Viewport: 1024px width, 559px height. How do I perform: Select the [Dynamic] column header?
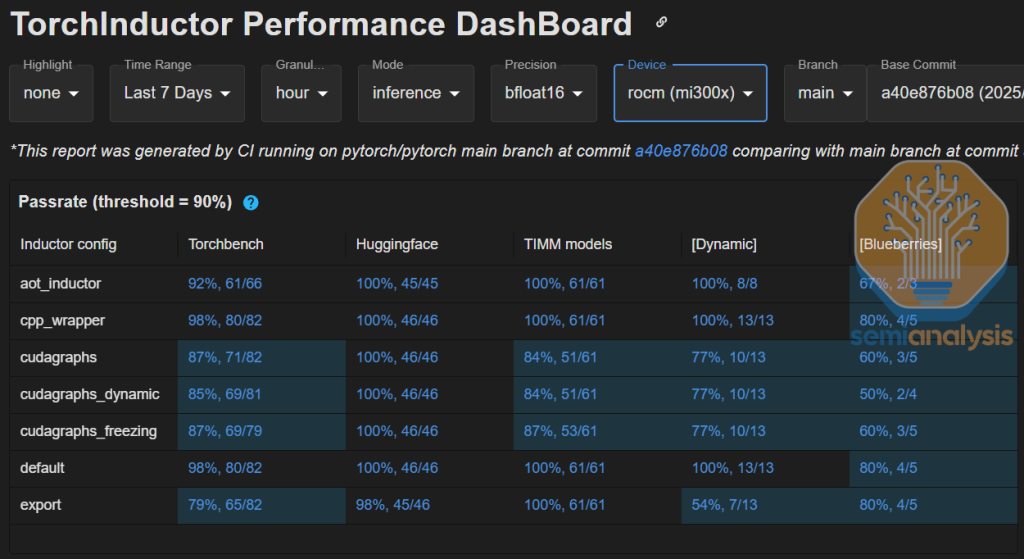tap(724, 244)
